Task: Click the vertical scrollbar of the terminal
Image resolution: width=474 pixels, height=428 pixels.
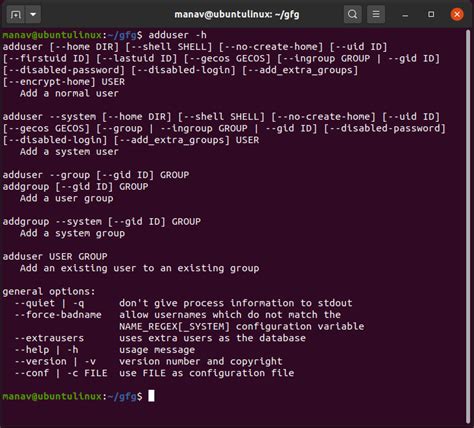Action: coord(468,227)
